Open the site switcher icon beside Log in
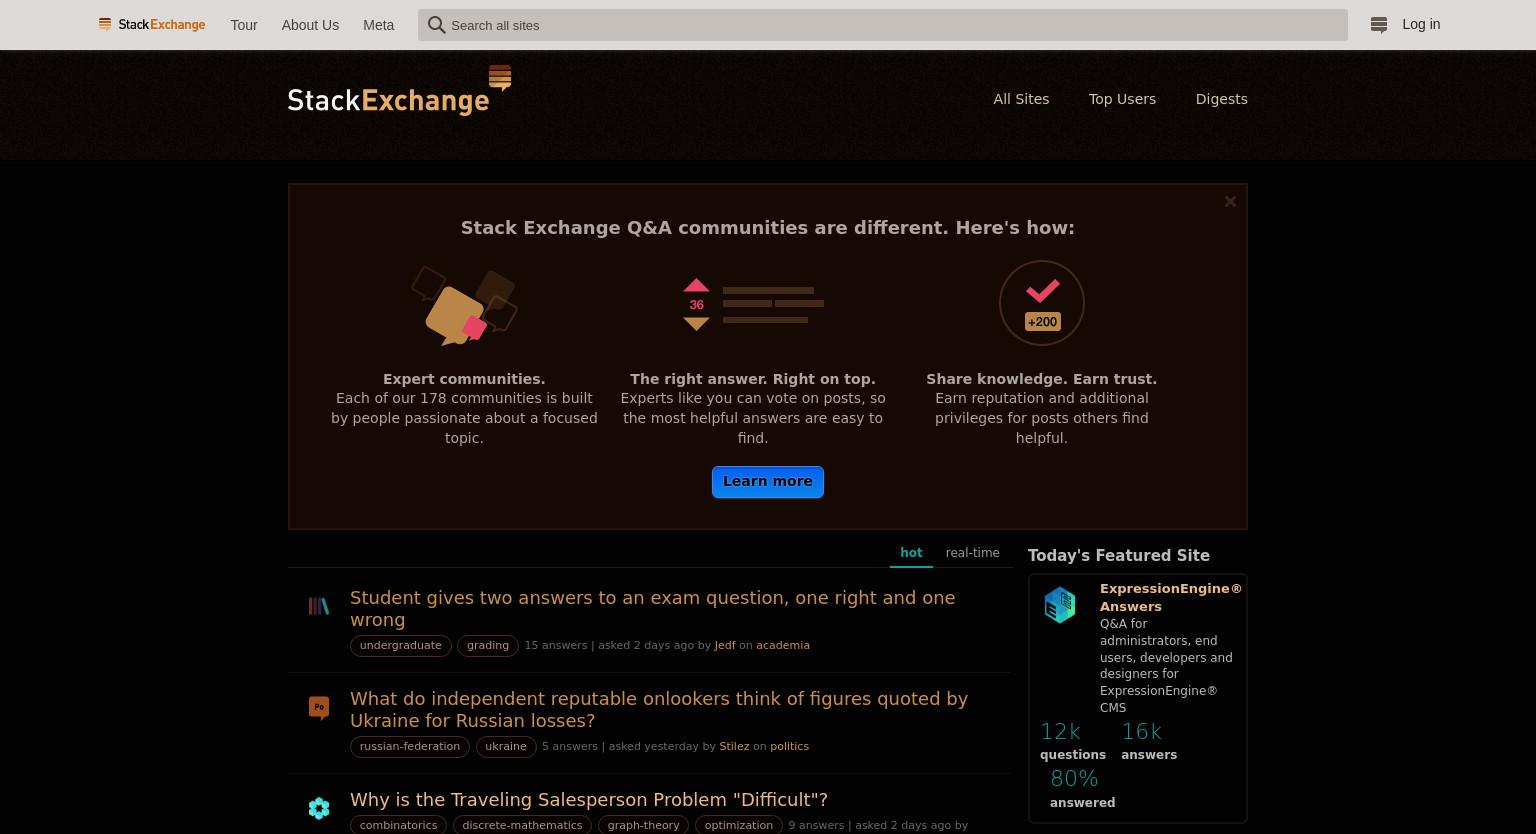Image resolution: width=1536 pixels, height=834 pixels. (1379, 25)
